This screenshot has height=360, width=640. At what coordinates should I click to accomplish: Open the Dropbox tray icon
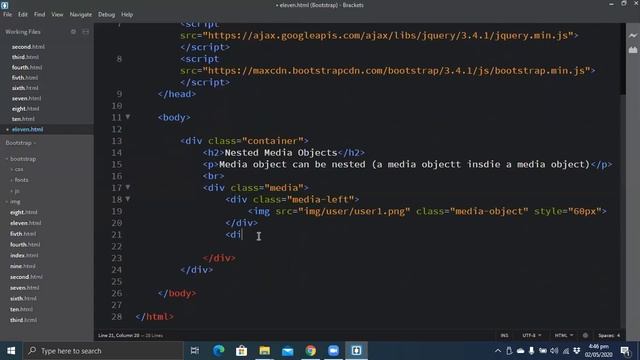pyautogui.click(x=576, y=351)
